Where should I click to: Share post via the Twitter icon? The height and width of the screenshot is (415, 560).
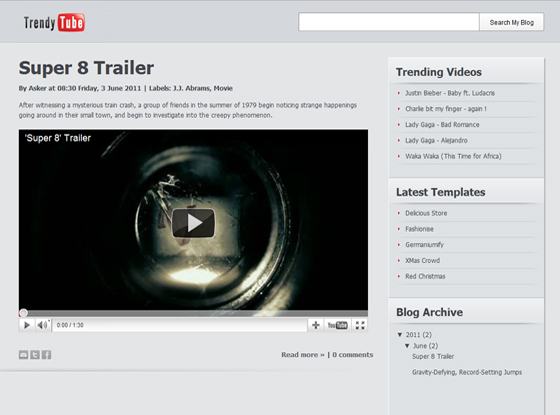[x=35, y=355]
